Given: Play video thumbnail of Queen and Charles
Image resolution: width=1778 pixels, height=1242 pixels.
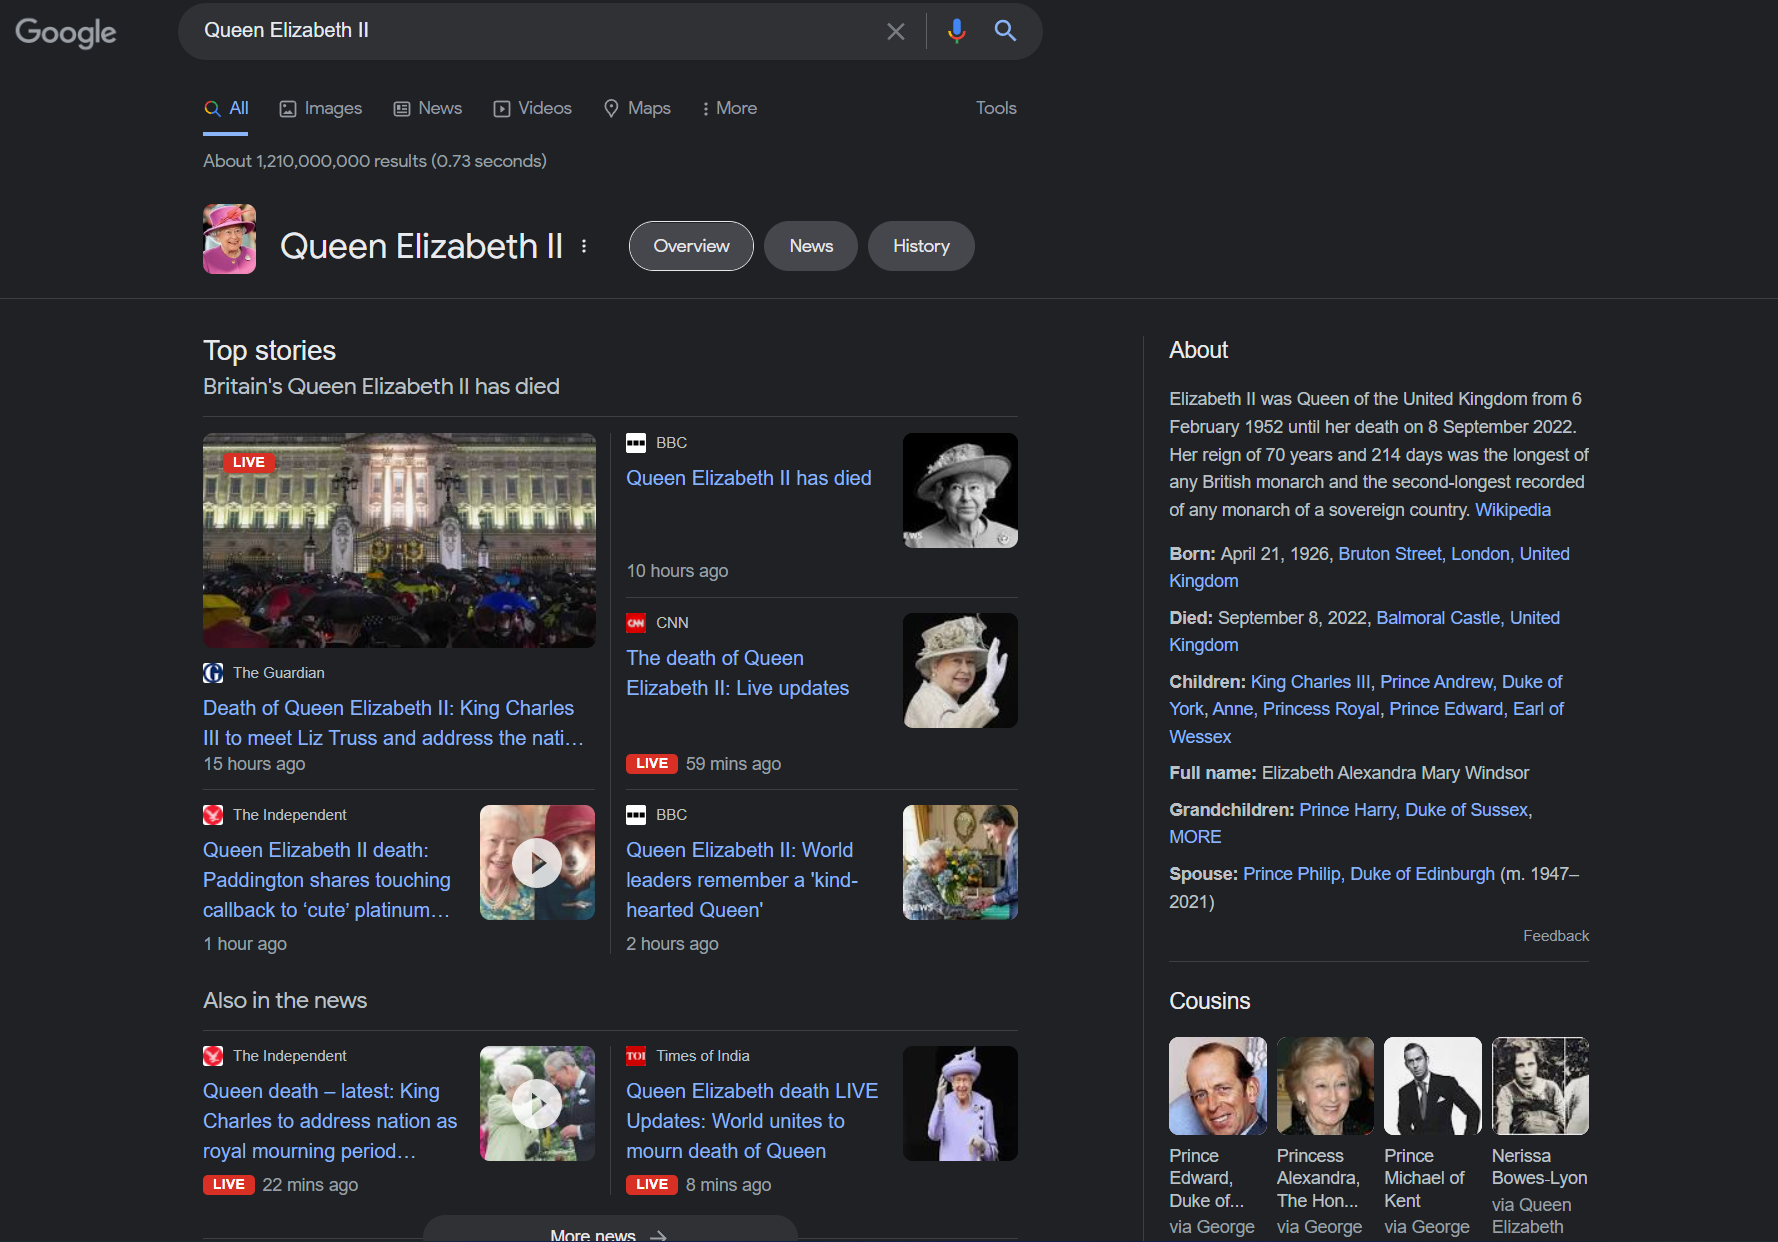Looking at the screenshot, I should pos(537,1103).
